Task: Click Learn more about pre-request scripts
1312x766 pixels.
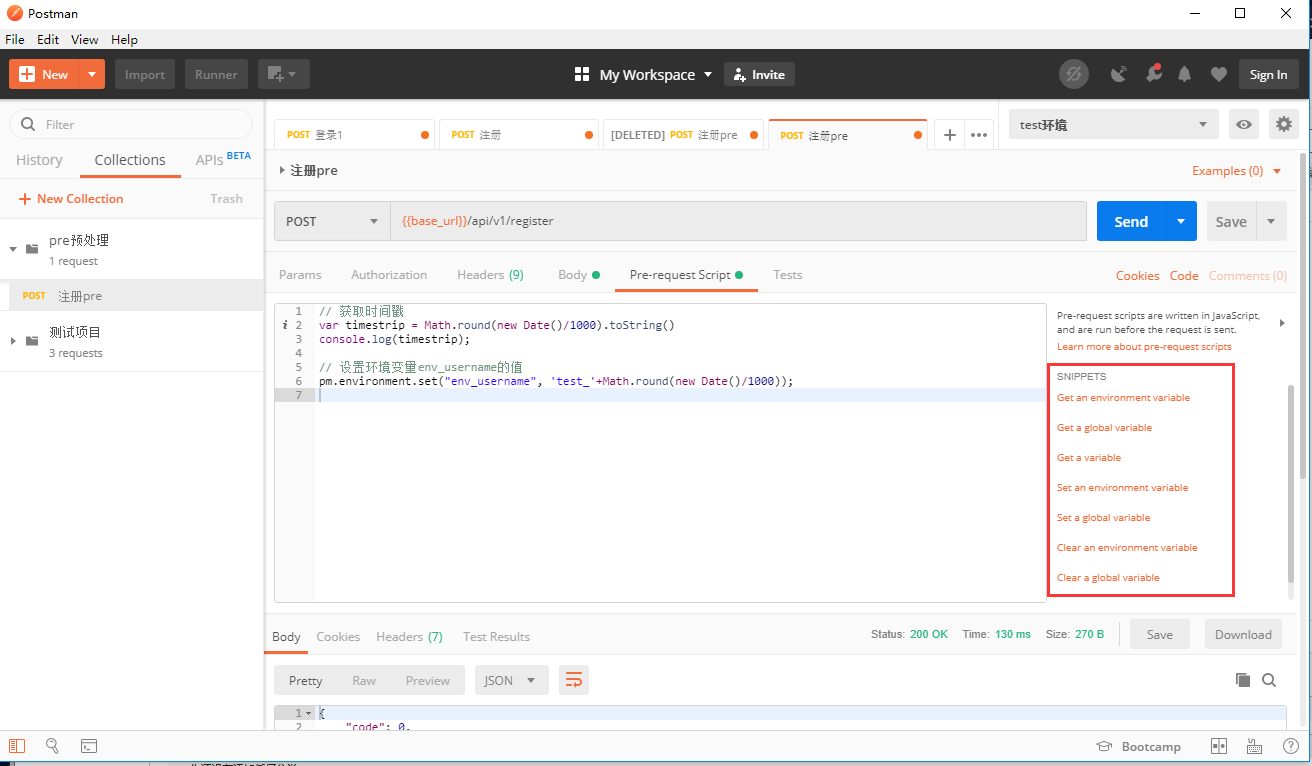Action: tap(1144, 346)
